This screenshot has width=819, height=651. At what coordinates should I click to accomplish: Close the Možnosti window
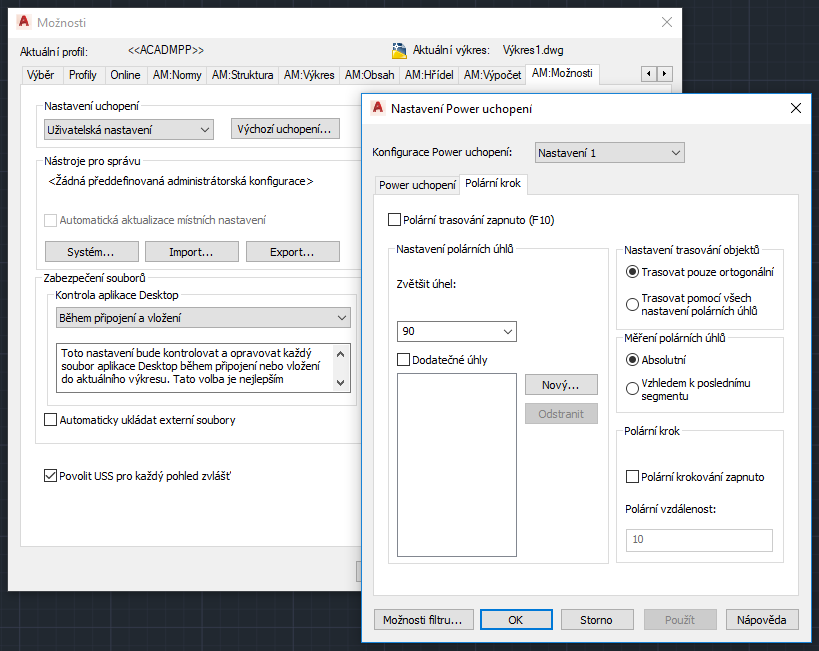[667, 22]
